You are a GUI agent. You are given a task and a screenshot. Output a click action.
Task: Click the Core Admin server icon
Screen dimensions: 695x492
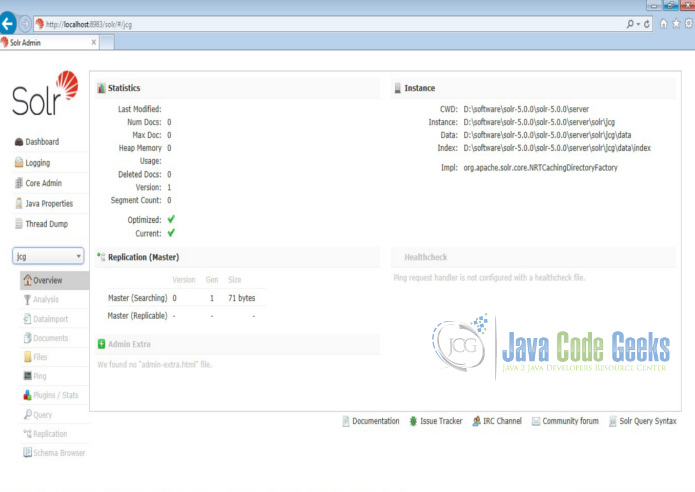(x=19, y=183)
